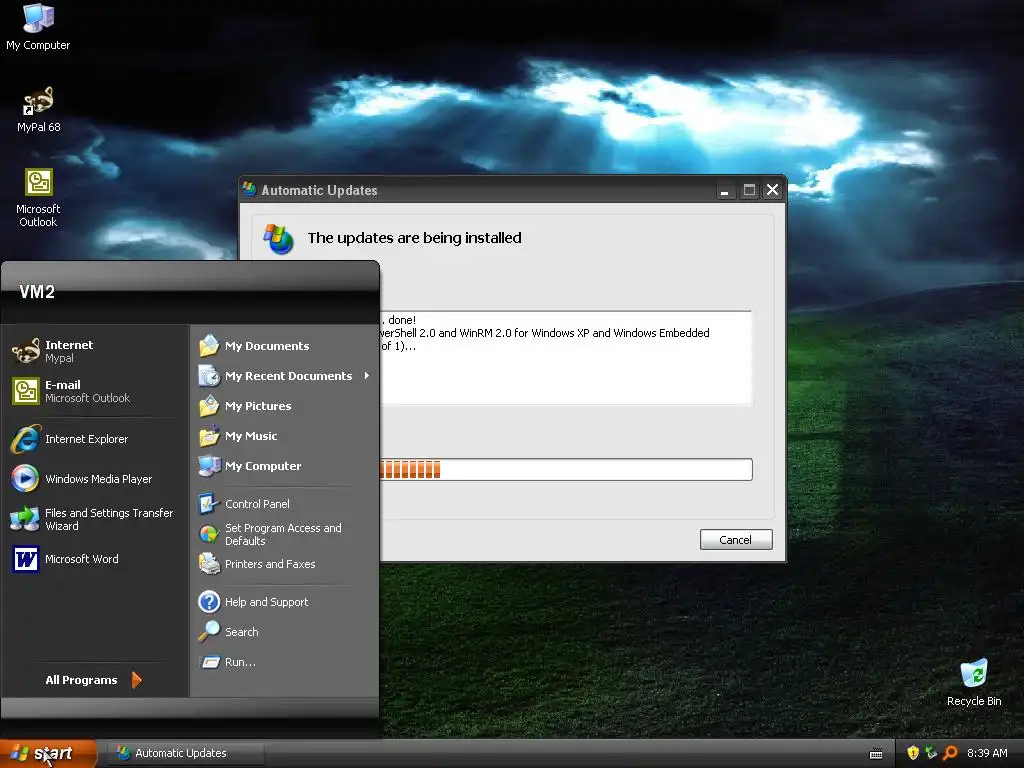Open Control Panel from Start menu
This screenshot has height=768, width=1024.
[285, 504]
